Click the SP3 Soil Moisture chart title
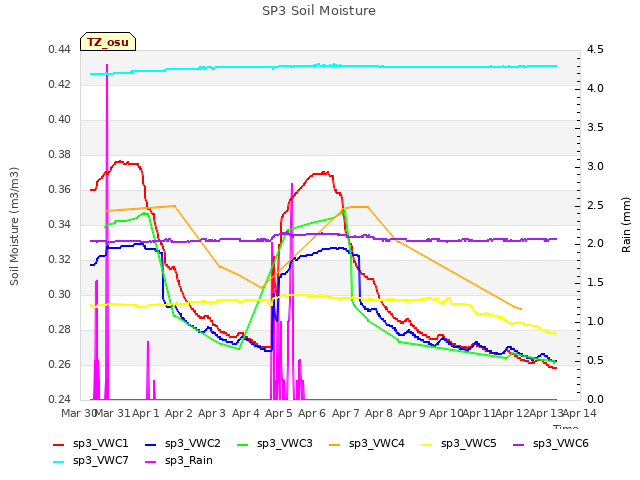The width and height of the screenshot is (640, 480). pyautogui.click(x=319, y=11)
